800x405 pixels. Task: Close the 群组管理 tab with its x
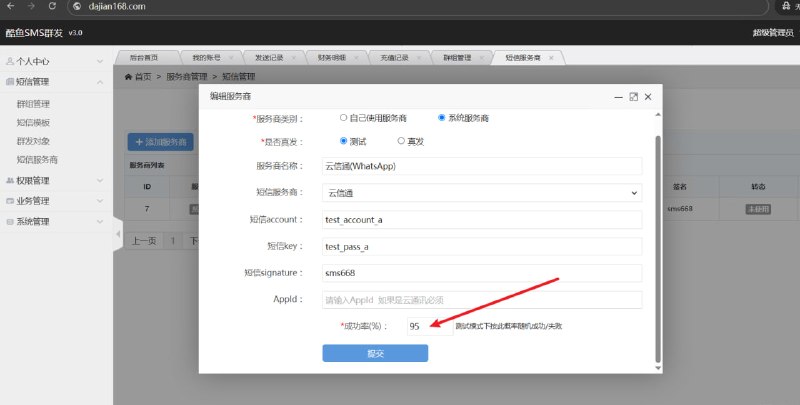click(x=482, y=58)
